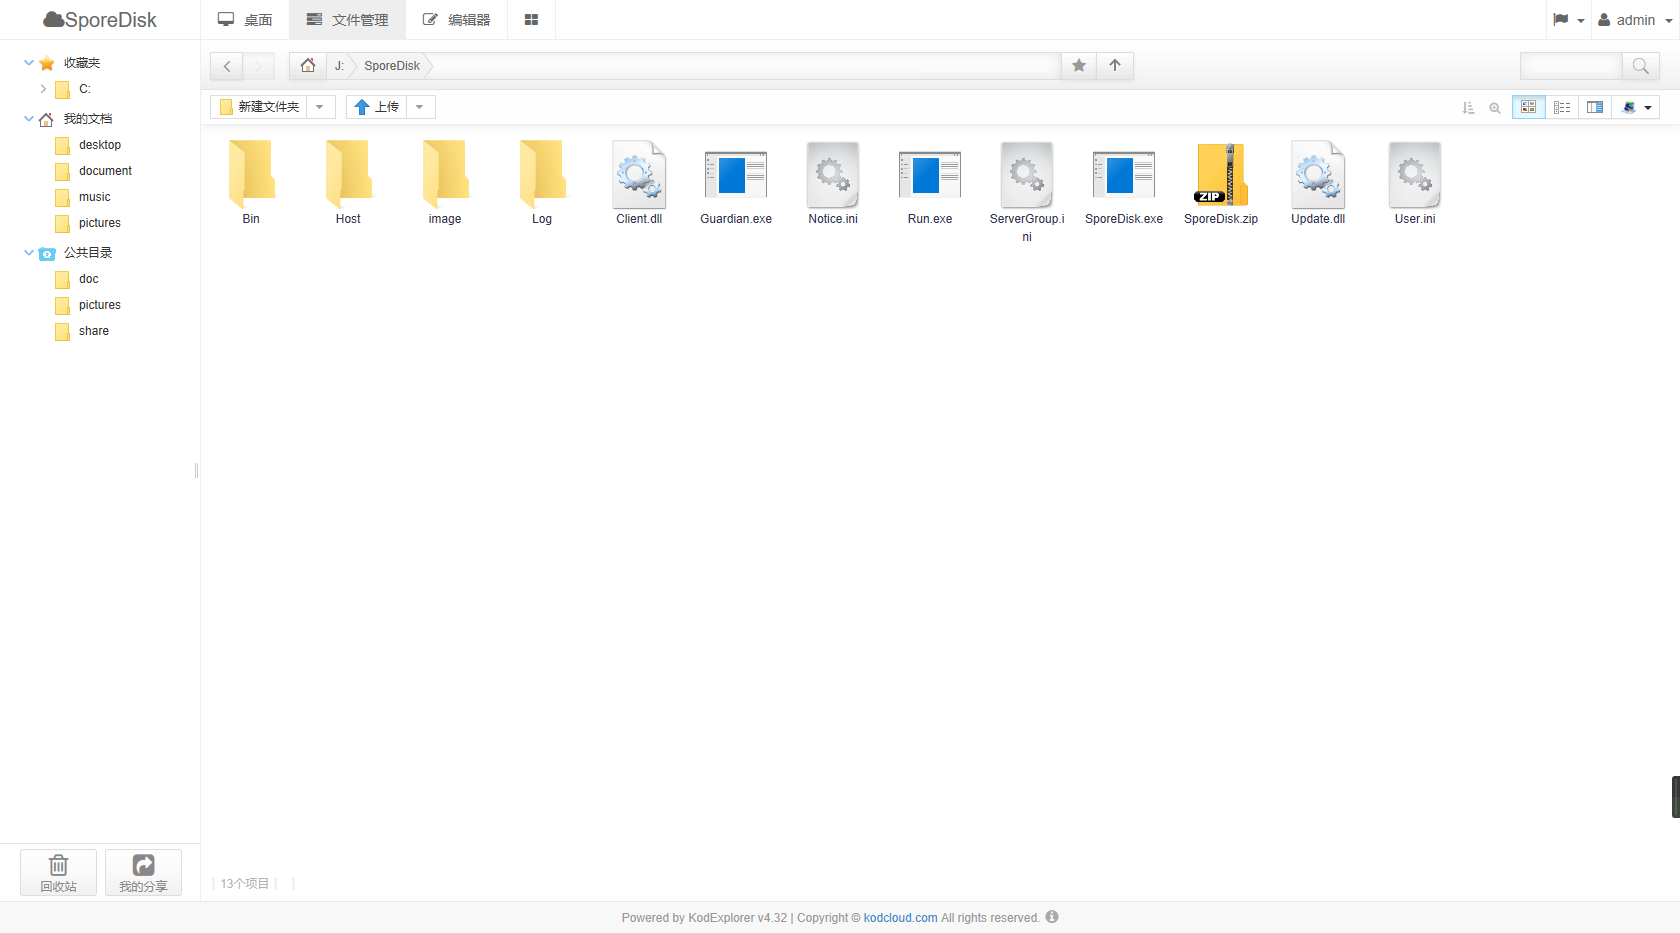Image resolution: width=1680 pixels, height=933 pixels.
Task: Open the upload dropdown arrow
Action: (x=420, y=107)
